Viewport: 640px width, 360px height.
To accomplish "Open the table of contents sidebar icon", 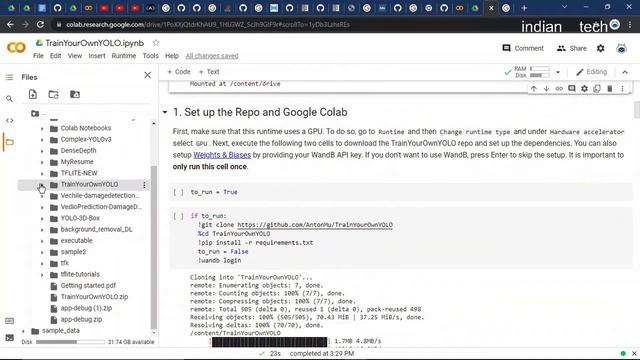I will 9,77.
